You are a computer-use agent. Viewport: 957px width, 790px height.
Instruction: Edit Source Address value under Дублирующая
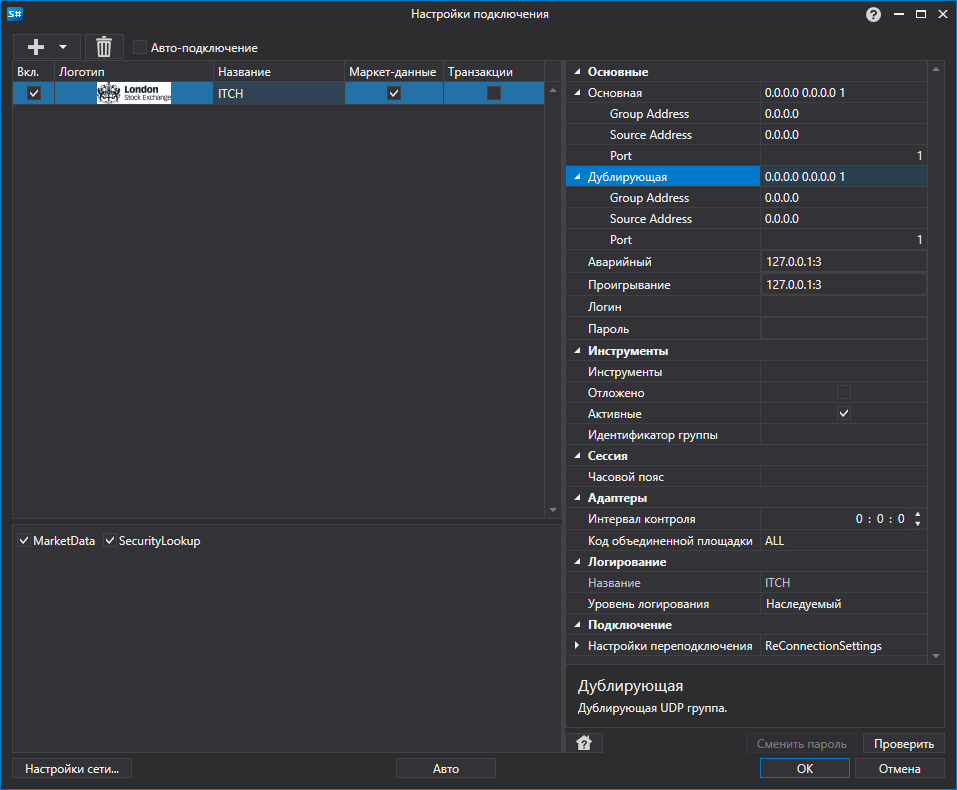[843, 219]
